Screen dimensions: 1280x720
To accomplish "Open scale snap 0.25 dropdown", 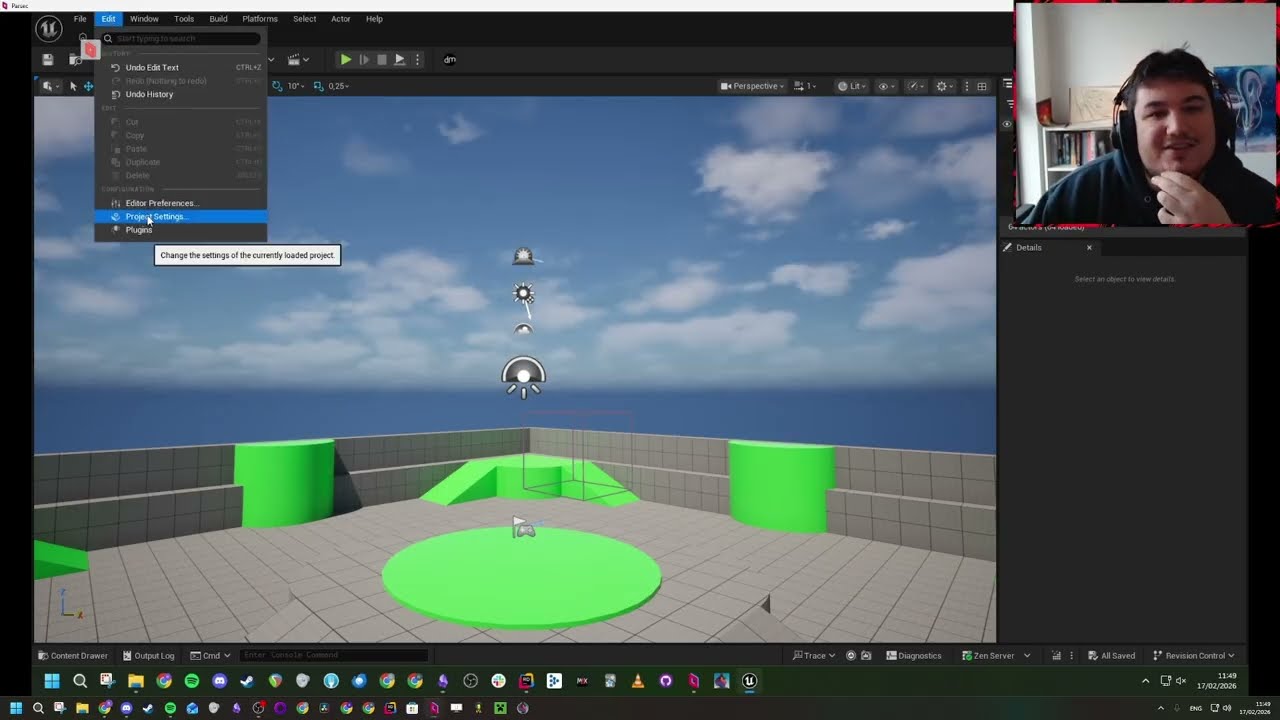I will pos(339,86).
